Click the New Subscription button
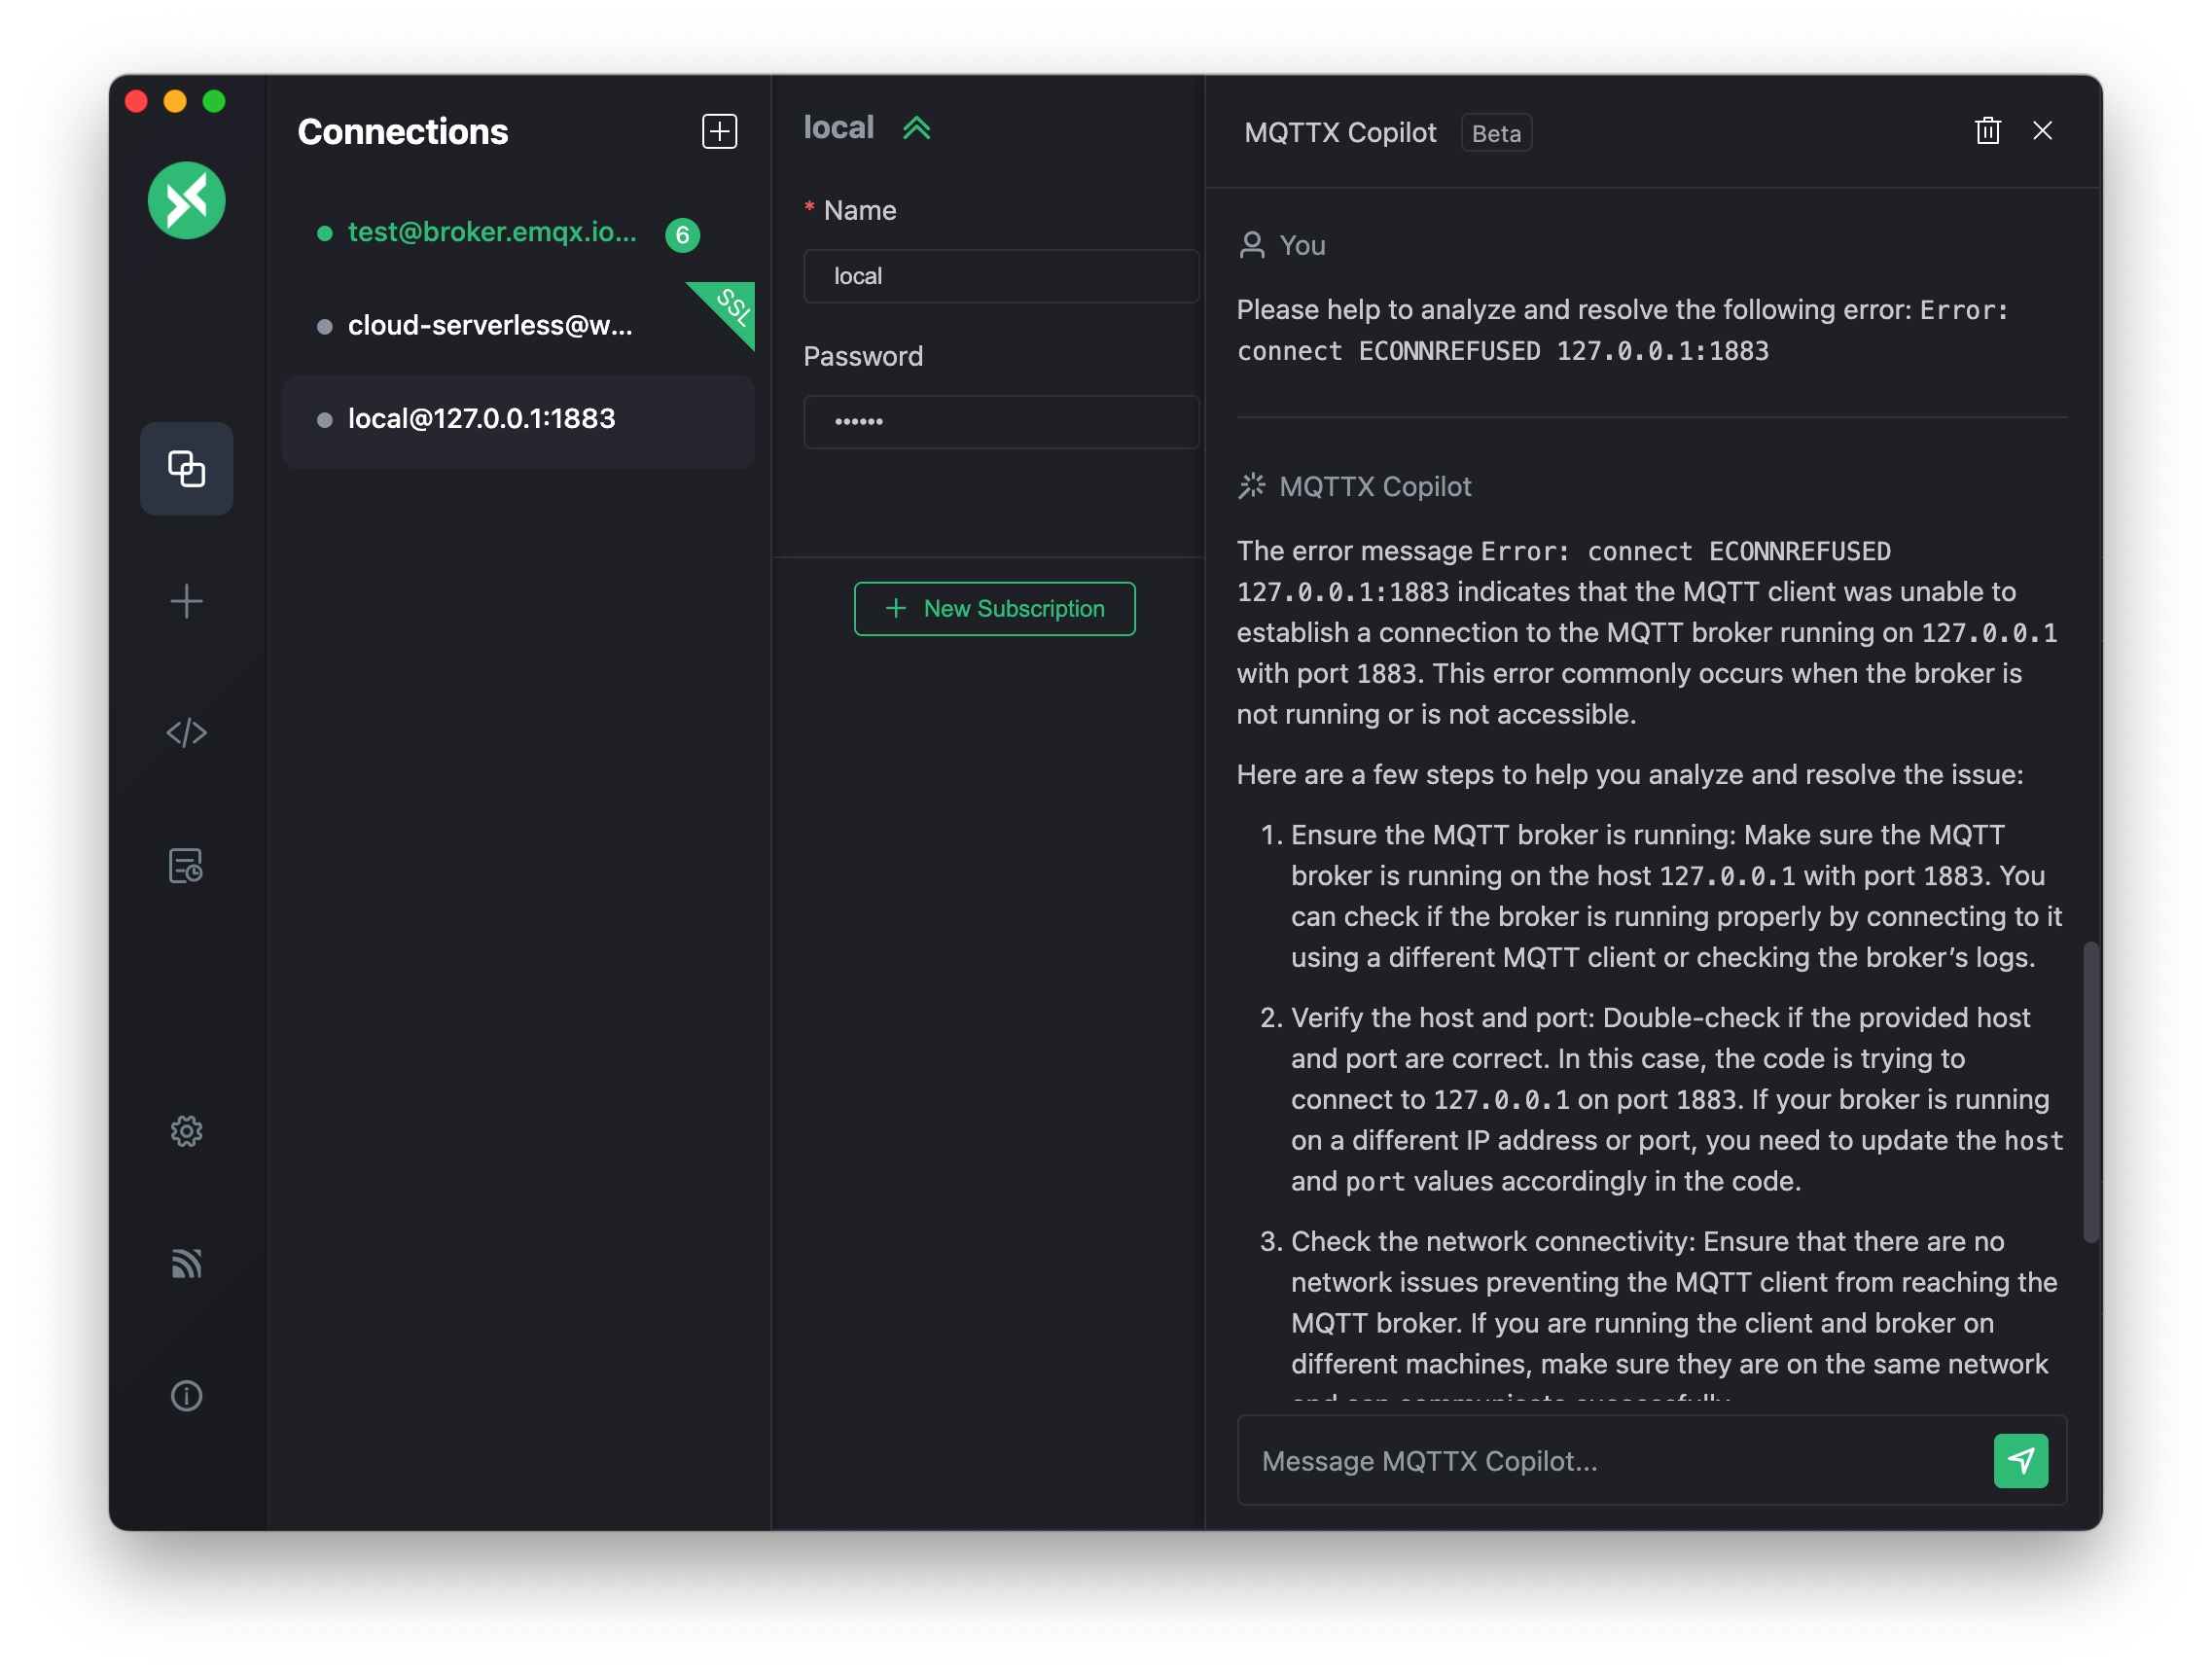This screenshot has height=1675, width=2212. coord(994,608)
